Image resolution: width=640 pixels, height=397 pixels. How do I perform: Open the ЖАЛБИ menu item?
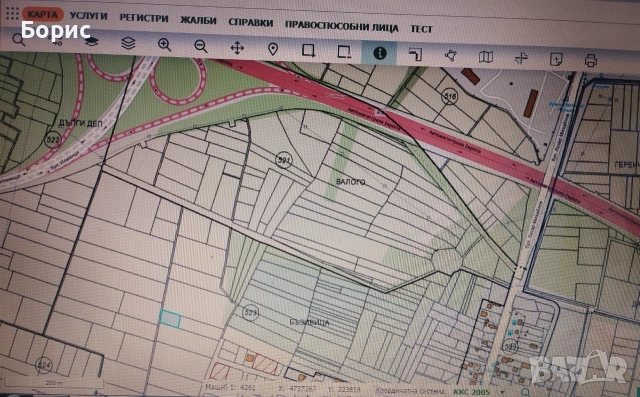(x=198, y=21)
